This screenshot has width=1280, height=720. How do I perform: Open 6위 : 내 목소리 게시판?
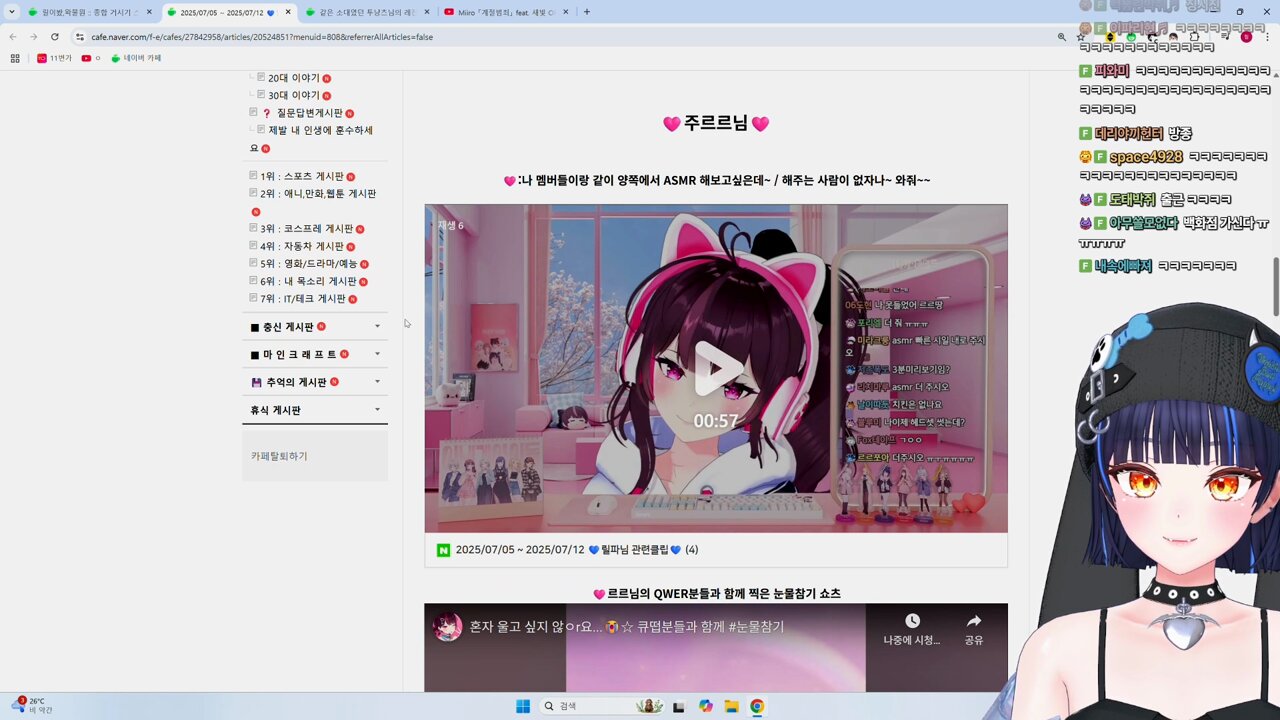click(308, 281)
